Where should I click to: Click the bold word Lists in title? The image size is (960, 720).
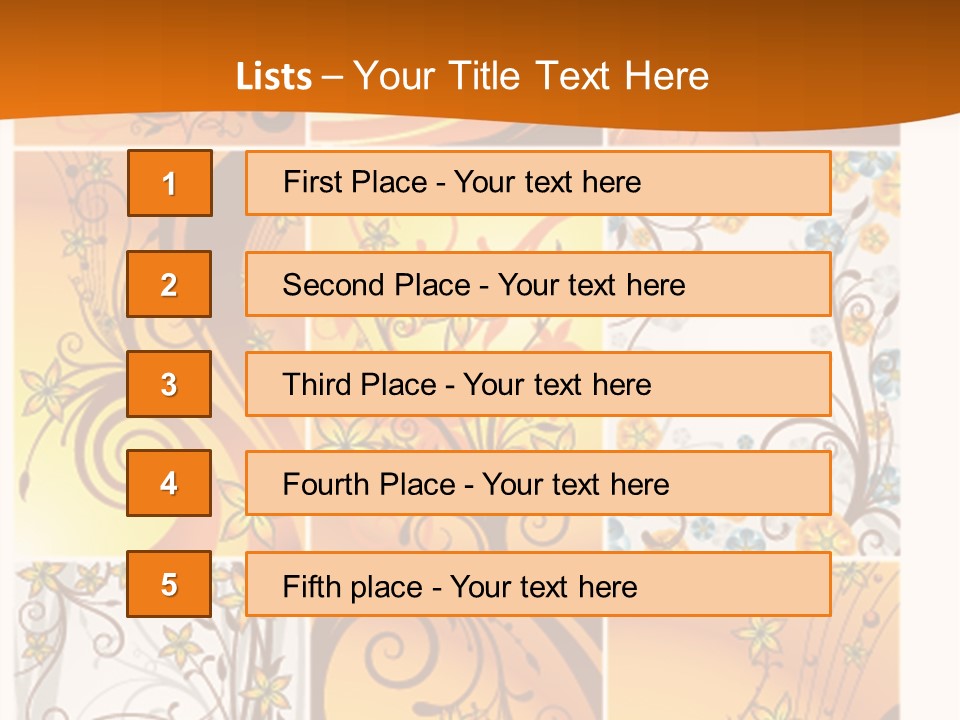(x=274, y=76)
